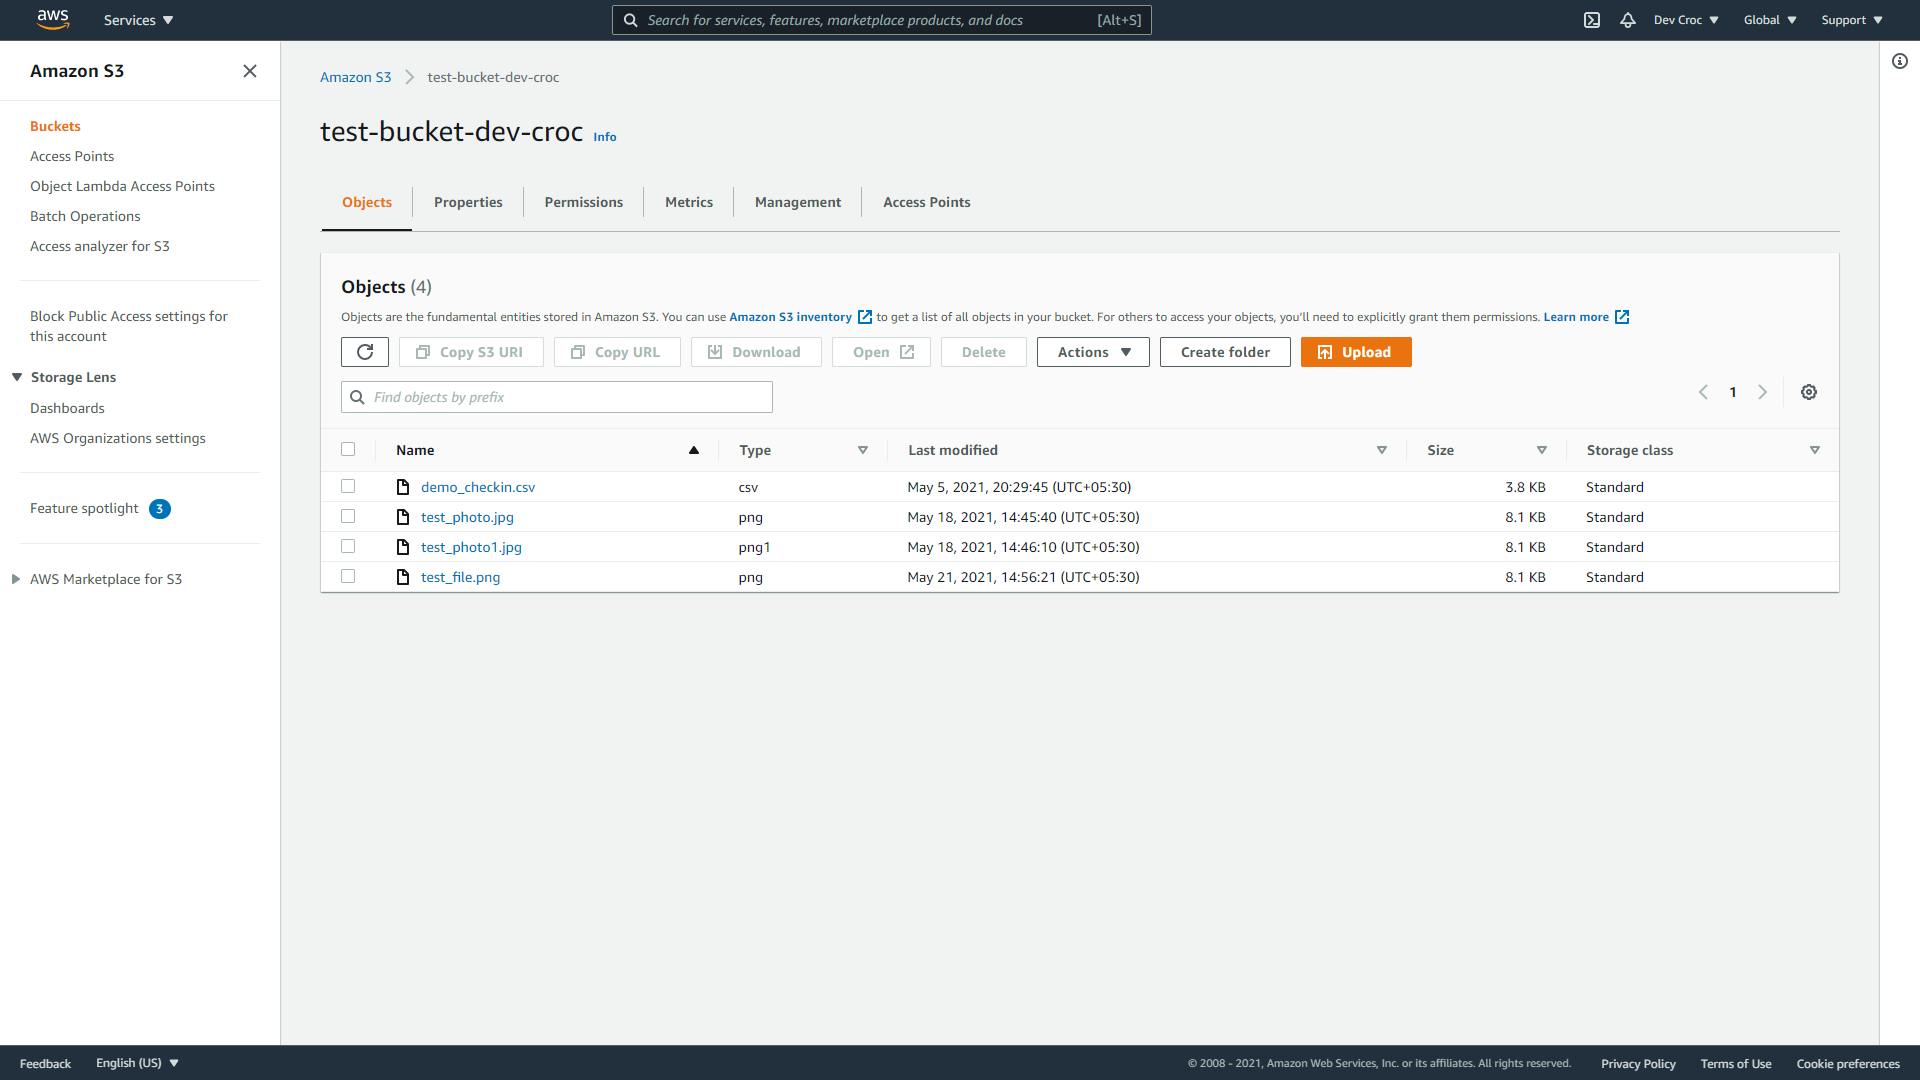Open the CloudShell terminal icon

[1592, 20]
